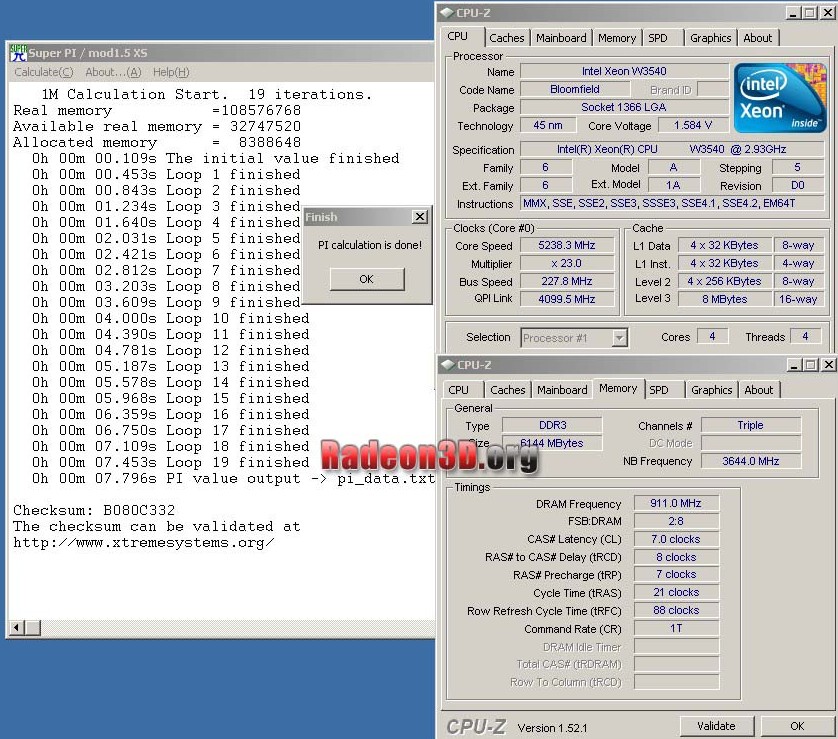838x739 pixels.
Task: Click the 1M Calculation Start line
Action: click(206, 95)
